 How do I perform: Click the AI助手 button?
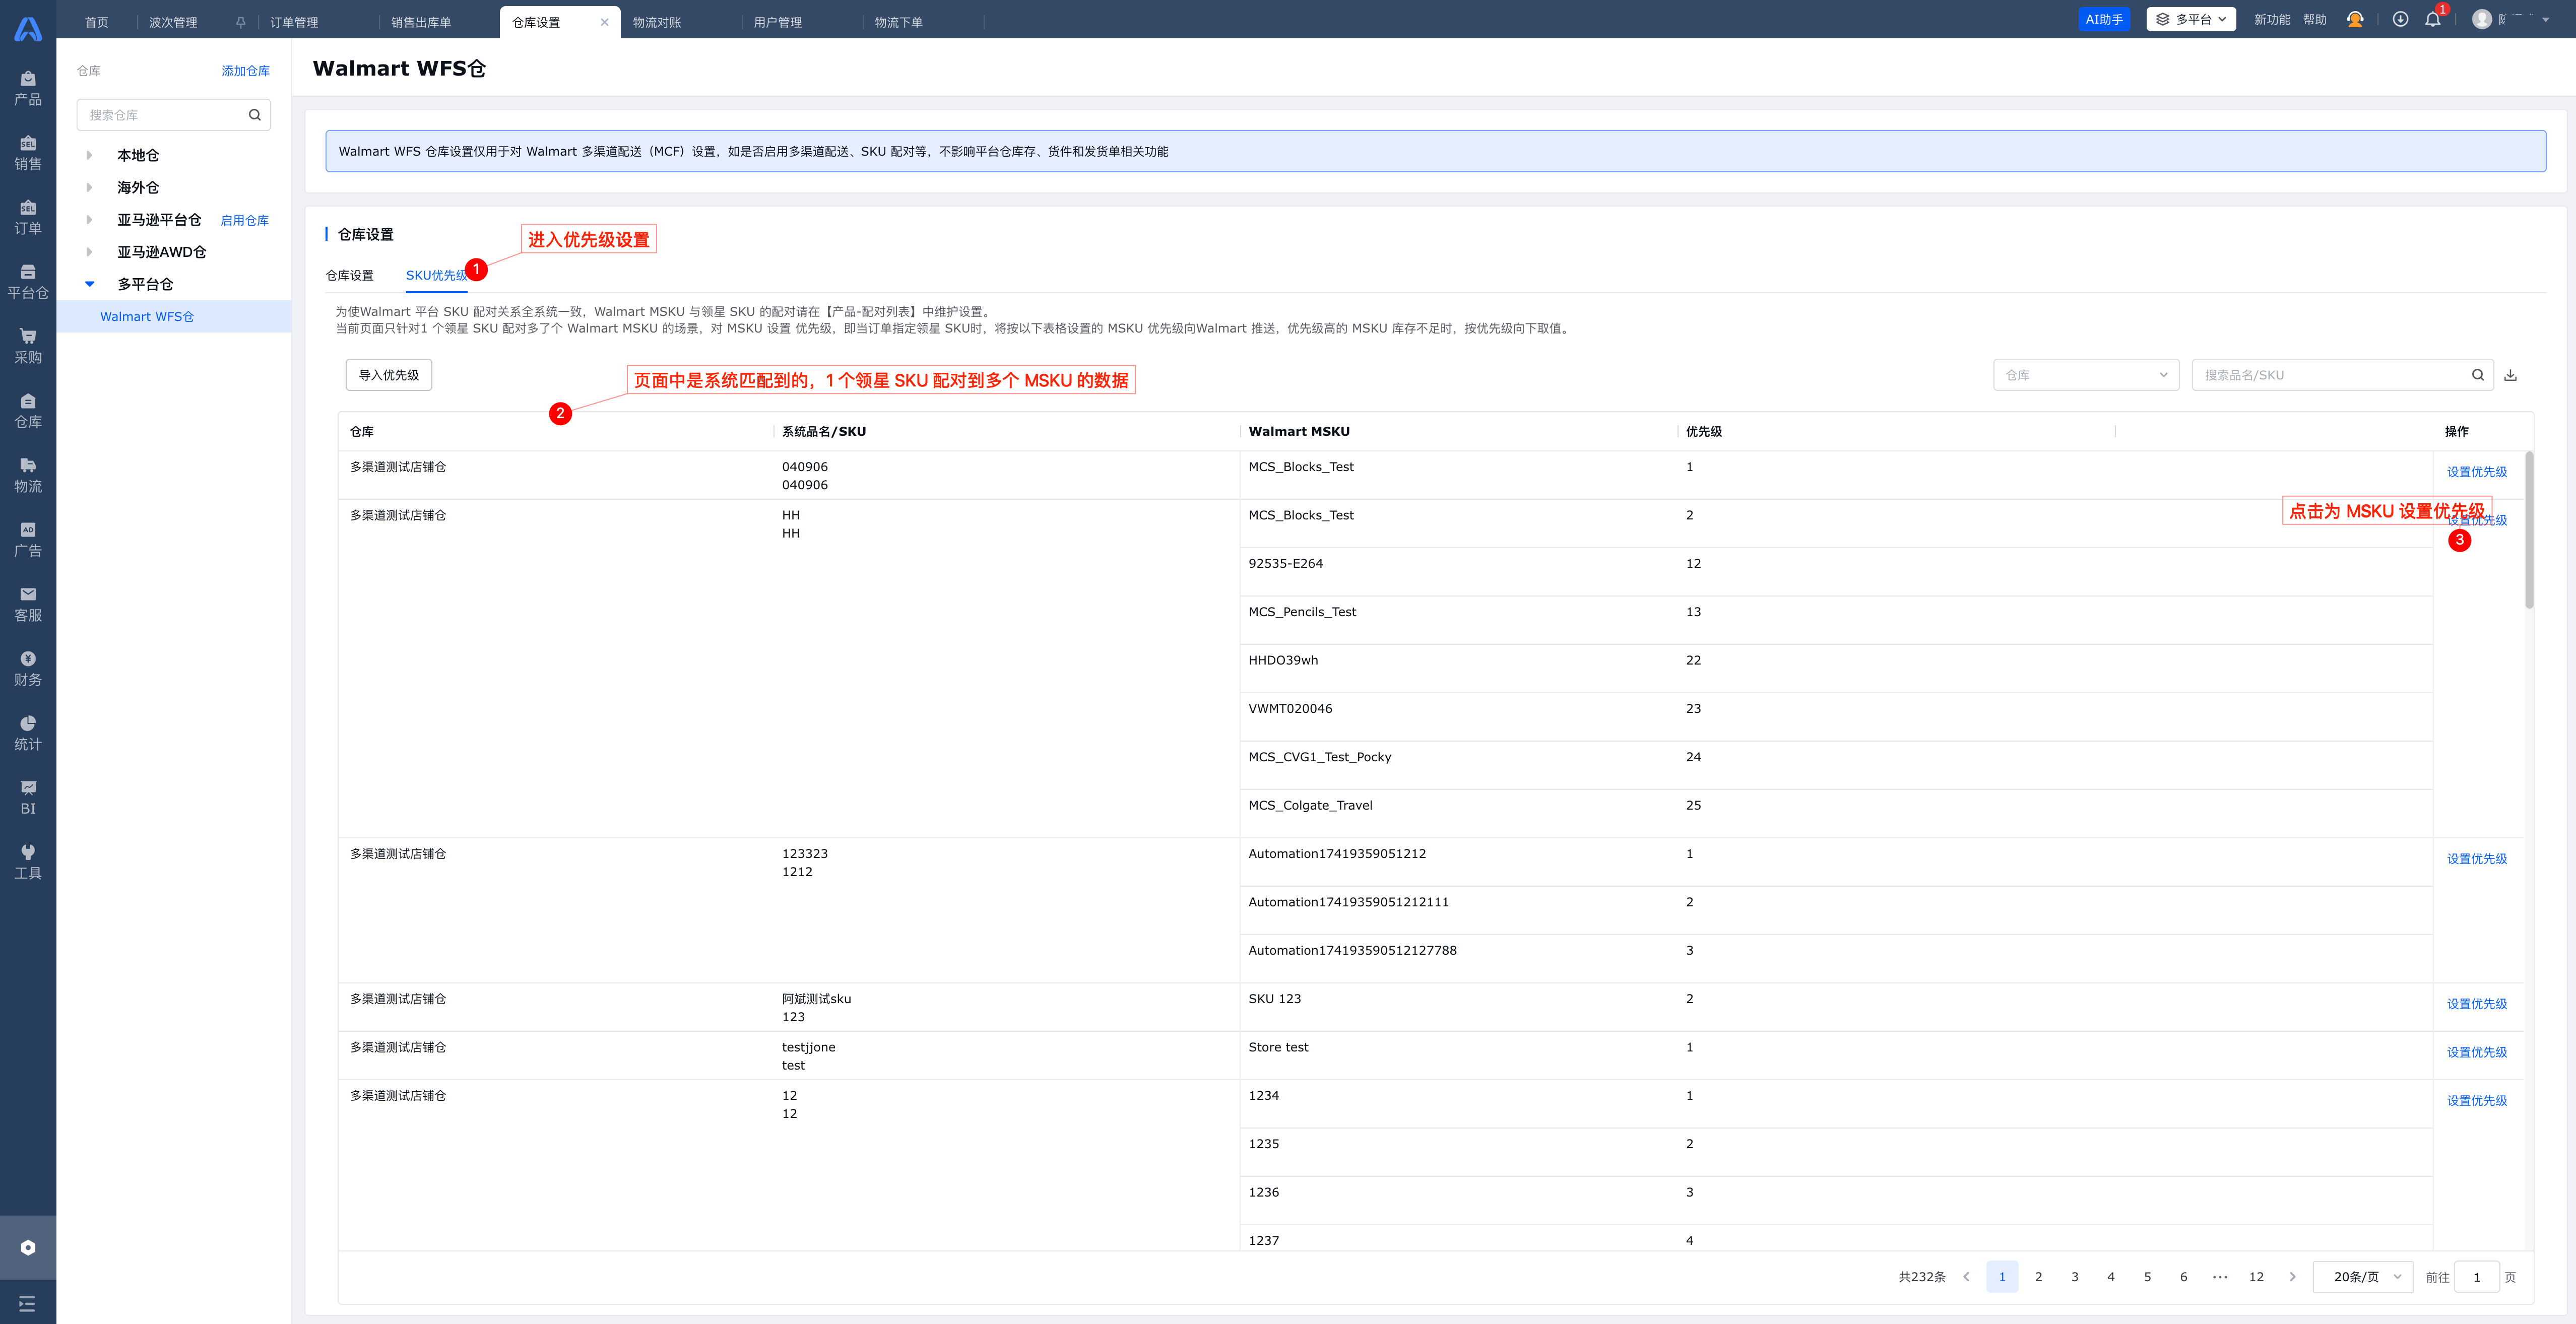coord(2104,19)
